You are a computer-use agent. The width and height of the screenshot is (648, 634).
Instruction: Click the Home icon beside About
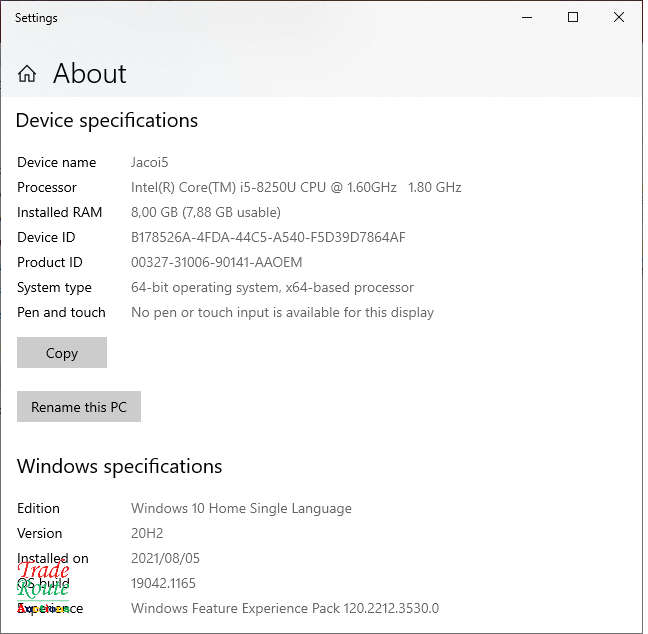[27, 74]
